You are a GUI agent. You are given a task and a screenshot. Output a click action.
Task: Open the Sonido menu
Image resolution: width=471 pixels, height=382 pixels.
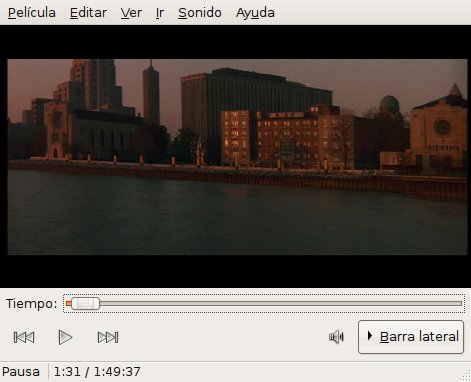pos(200,13)
